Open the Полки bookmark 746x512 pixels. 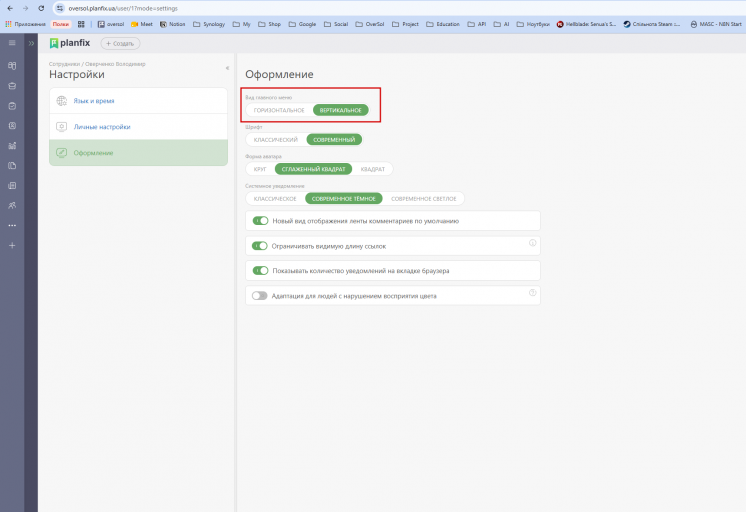(61, 24)
